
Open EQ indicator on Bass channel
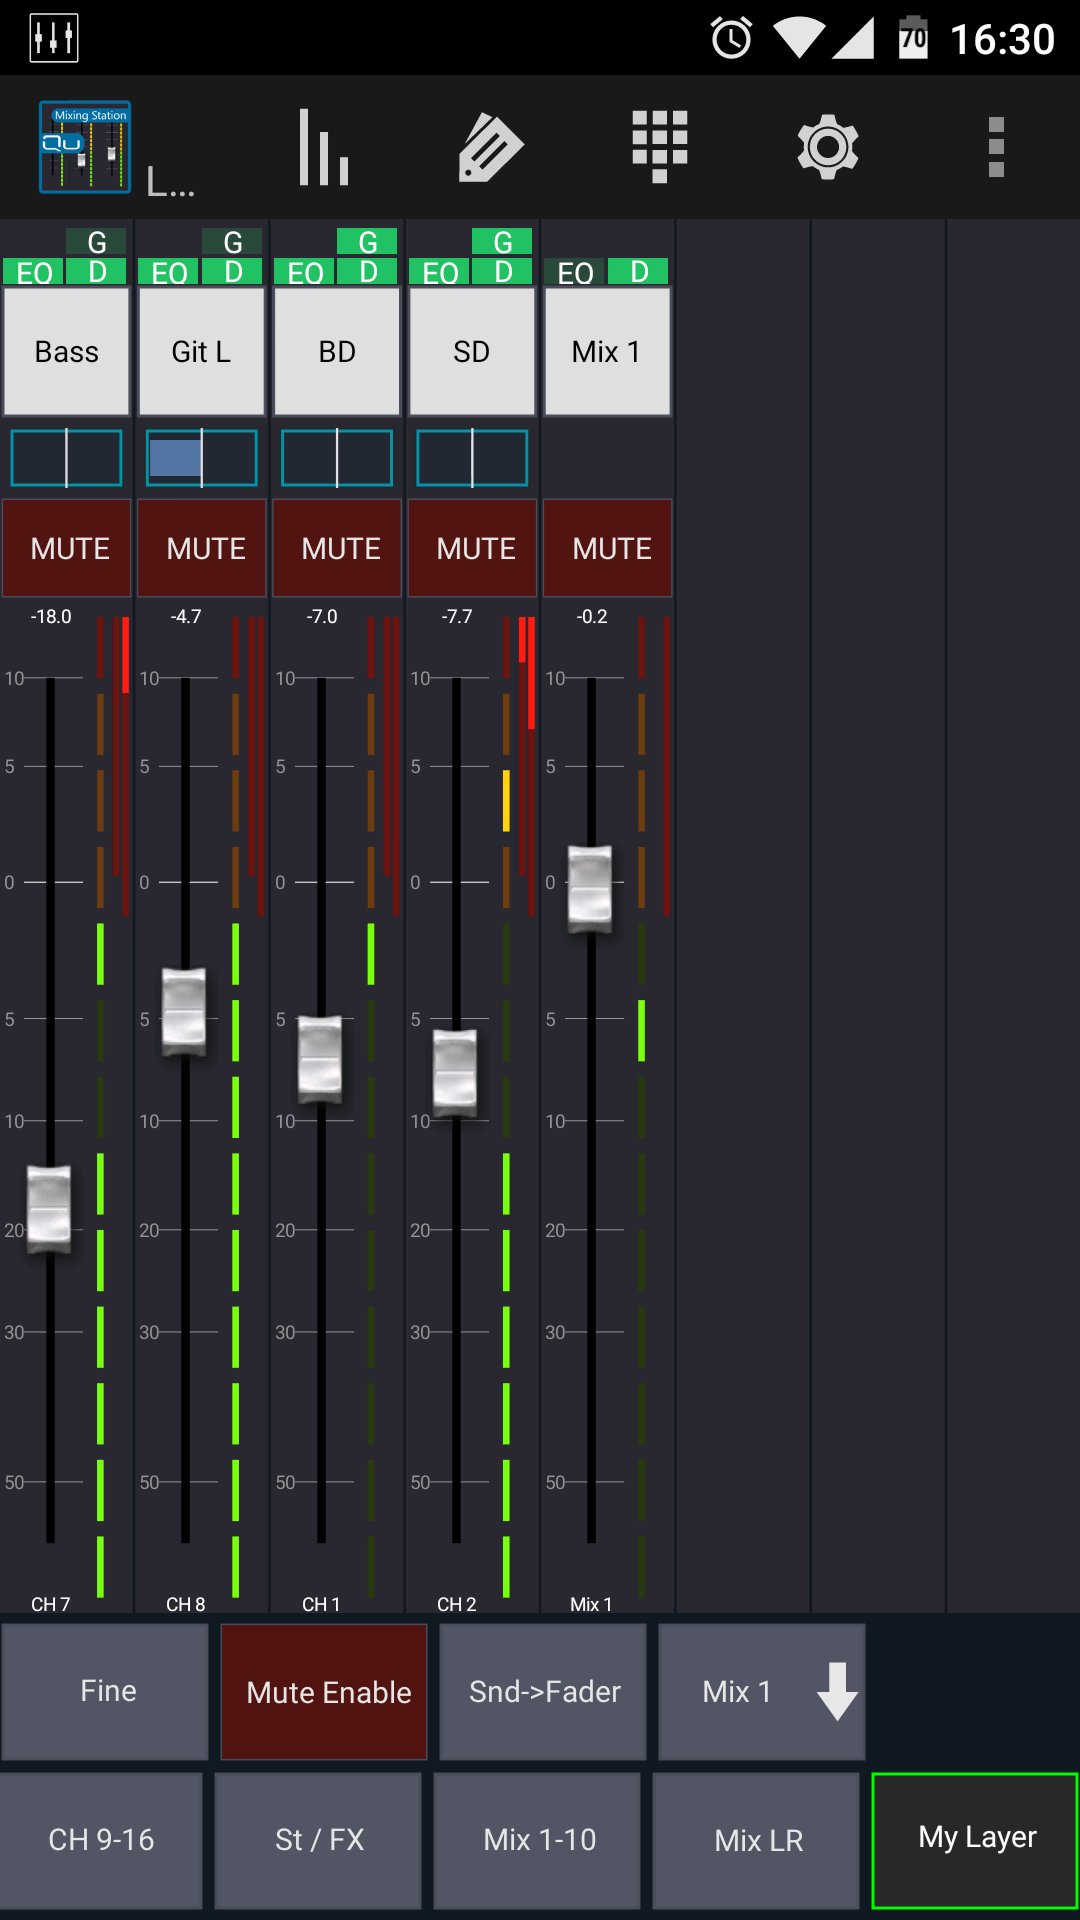click(x=34, y=272)
